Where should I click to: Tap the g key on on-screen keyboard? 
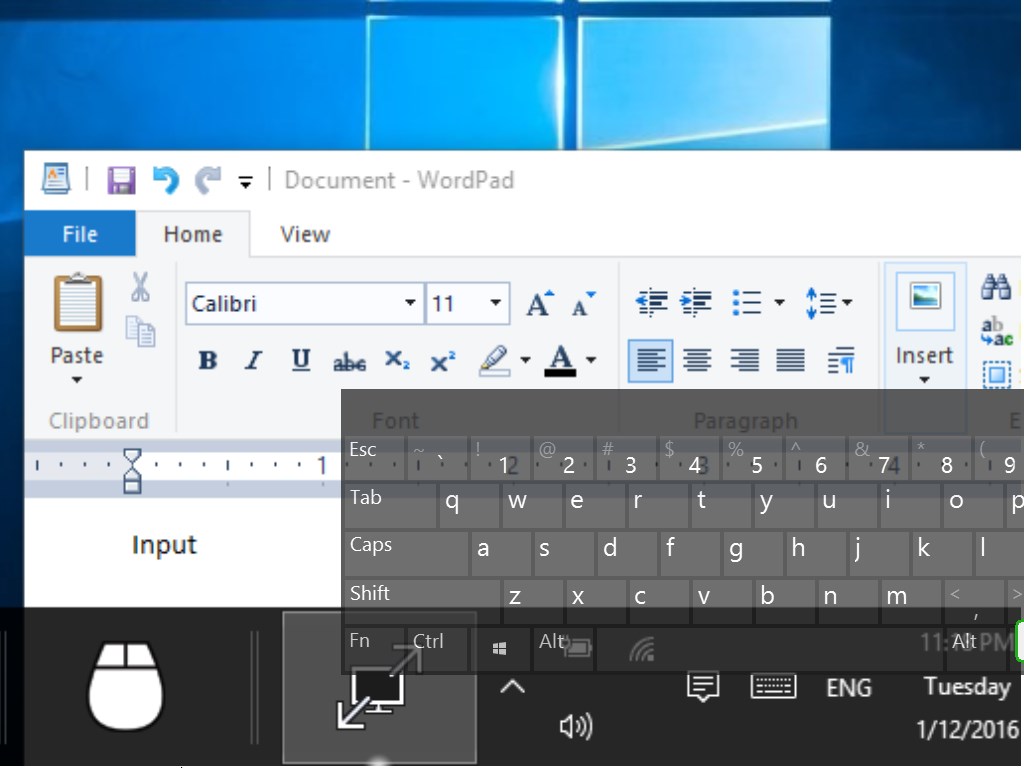click(751, 553)
